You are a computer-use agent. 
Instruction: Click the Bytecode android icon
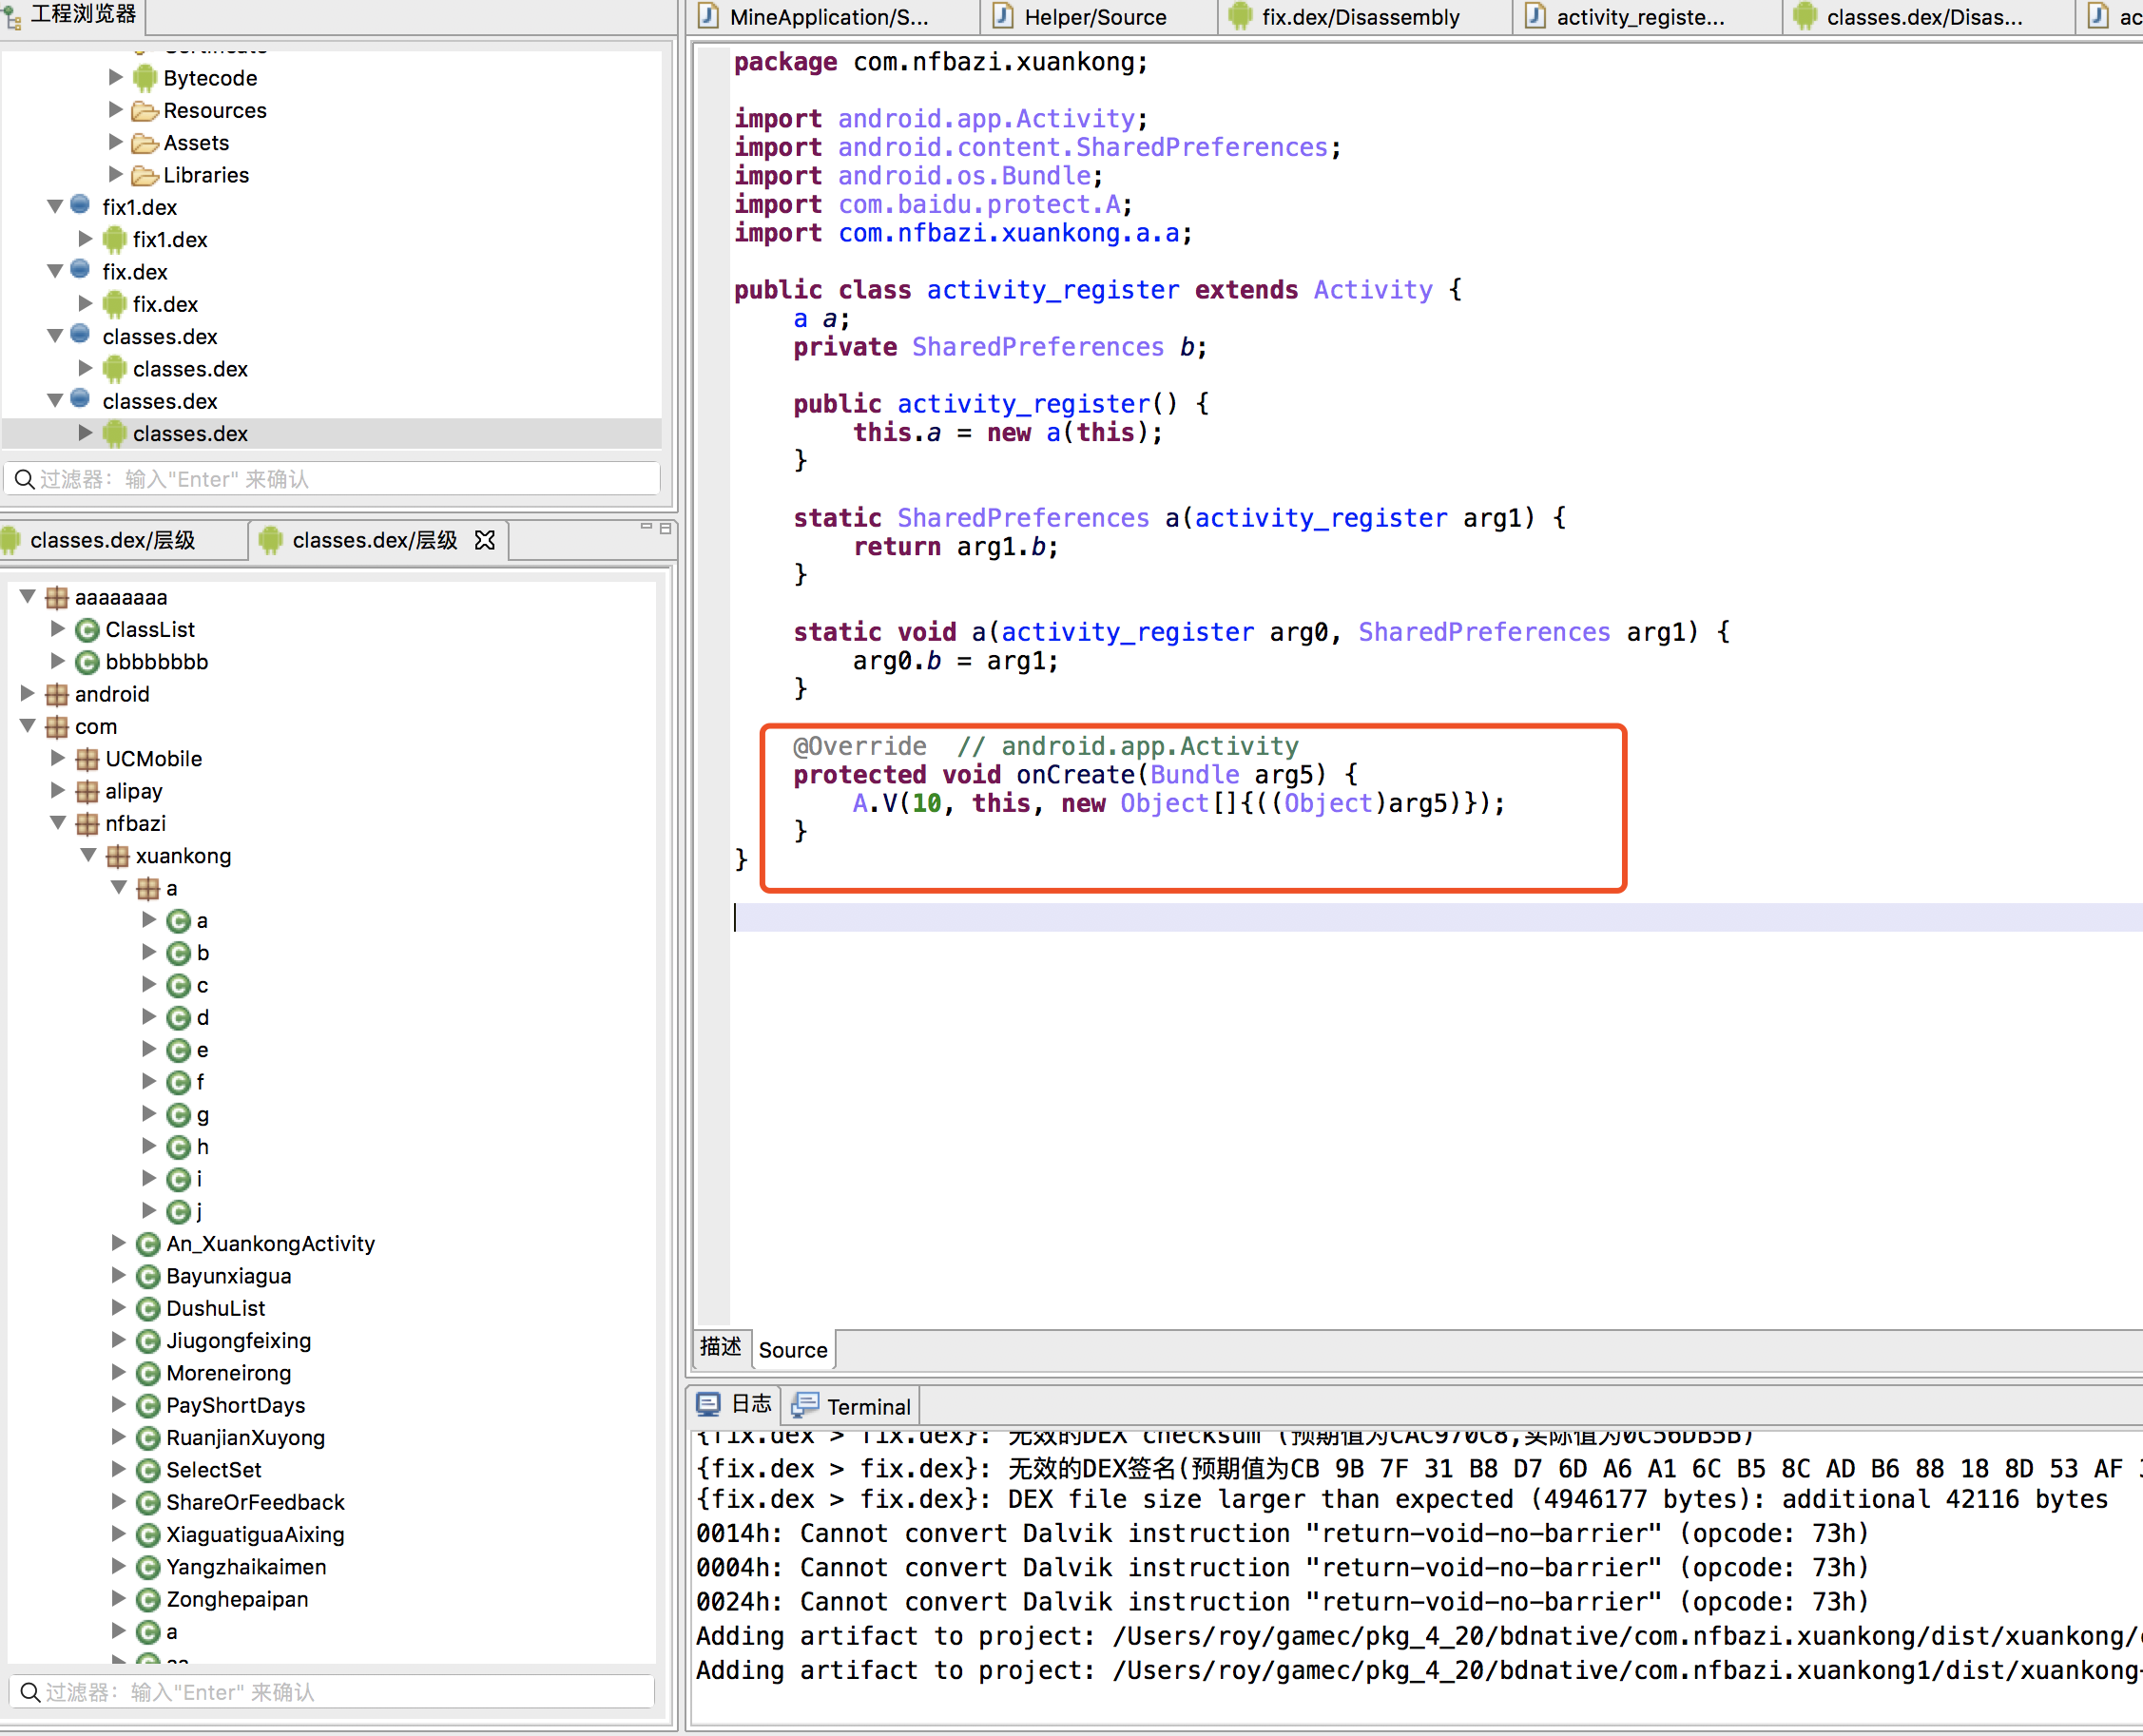145,78
